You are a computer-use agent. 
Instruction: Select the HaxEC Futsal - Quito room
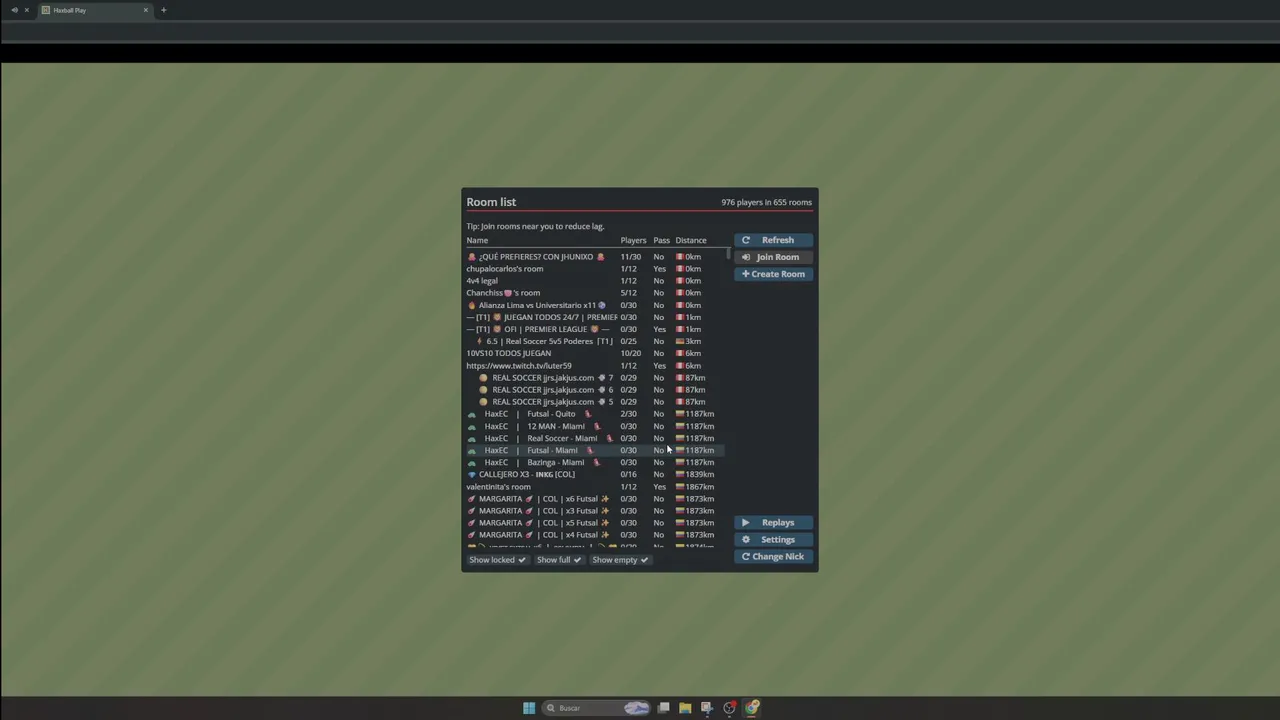595,414
